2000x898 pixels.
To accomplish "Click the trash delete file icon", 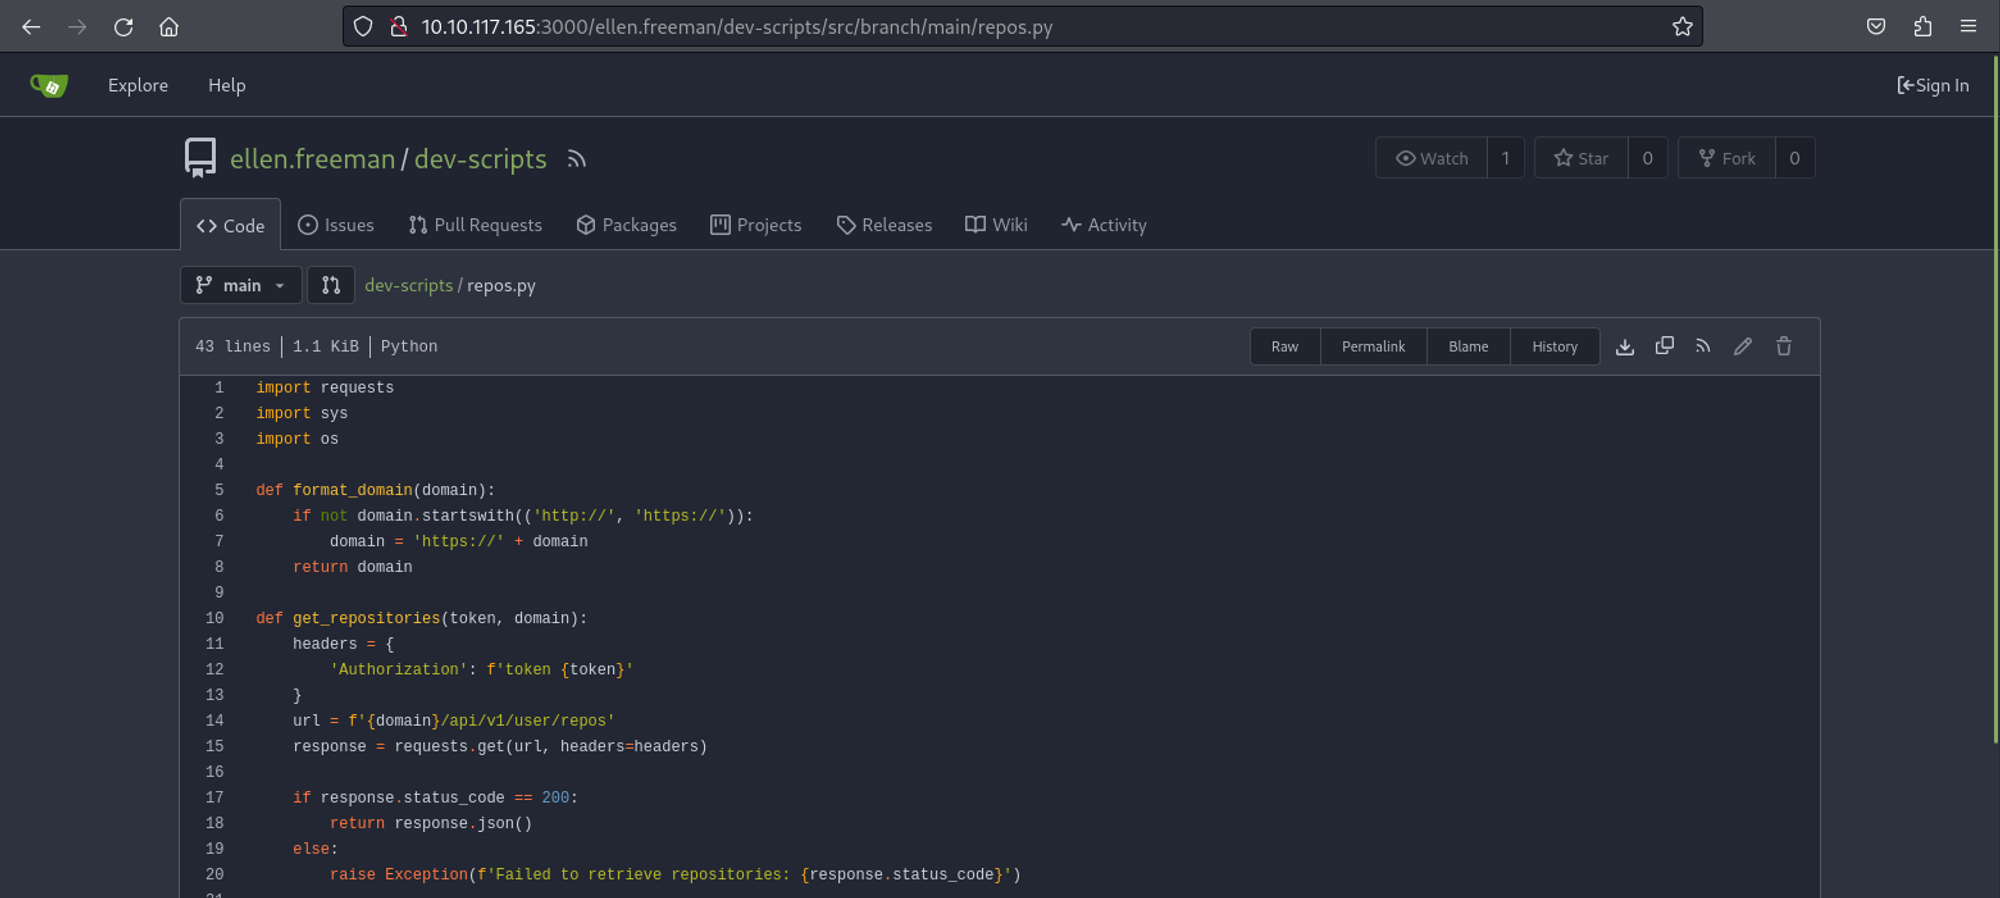I will tap(1783, 346).
